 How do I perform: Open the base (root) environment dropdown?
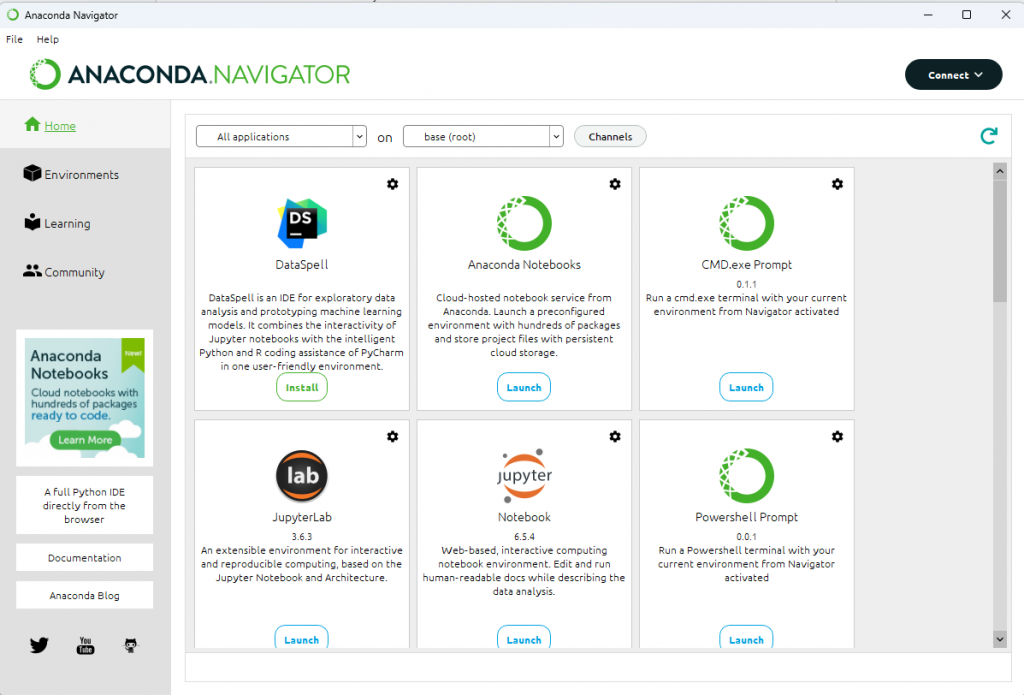pos(483,137)
